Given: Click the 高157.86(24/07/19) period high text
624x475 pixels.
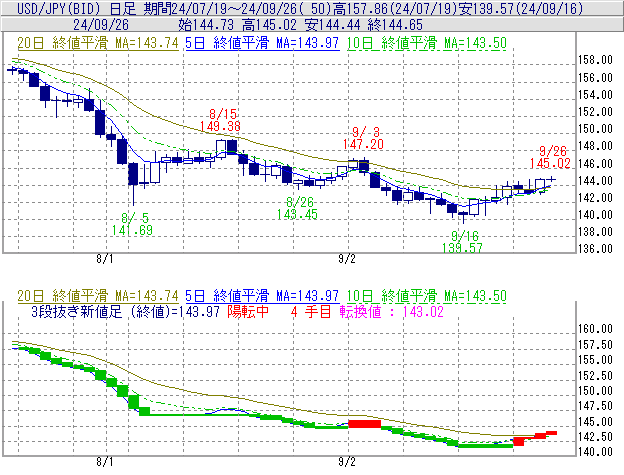Looking at the screenshot, I should coord(398,8).
